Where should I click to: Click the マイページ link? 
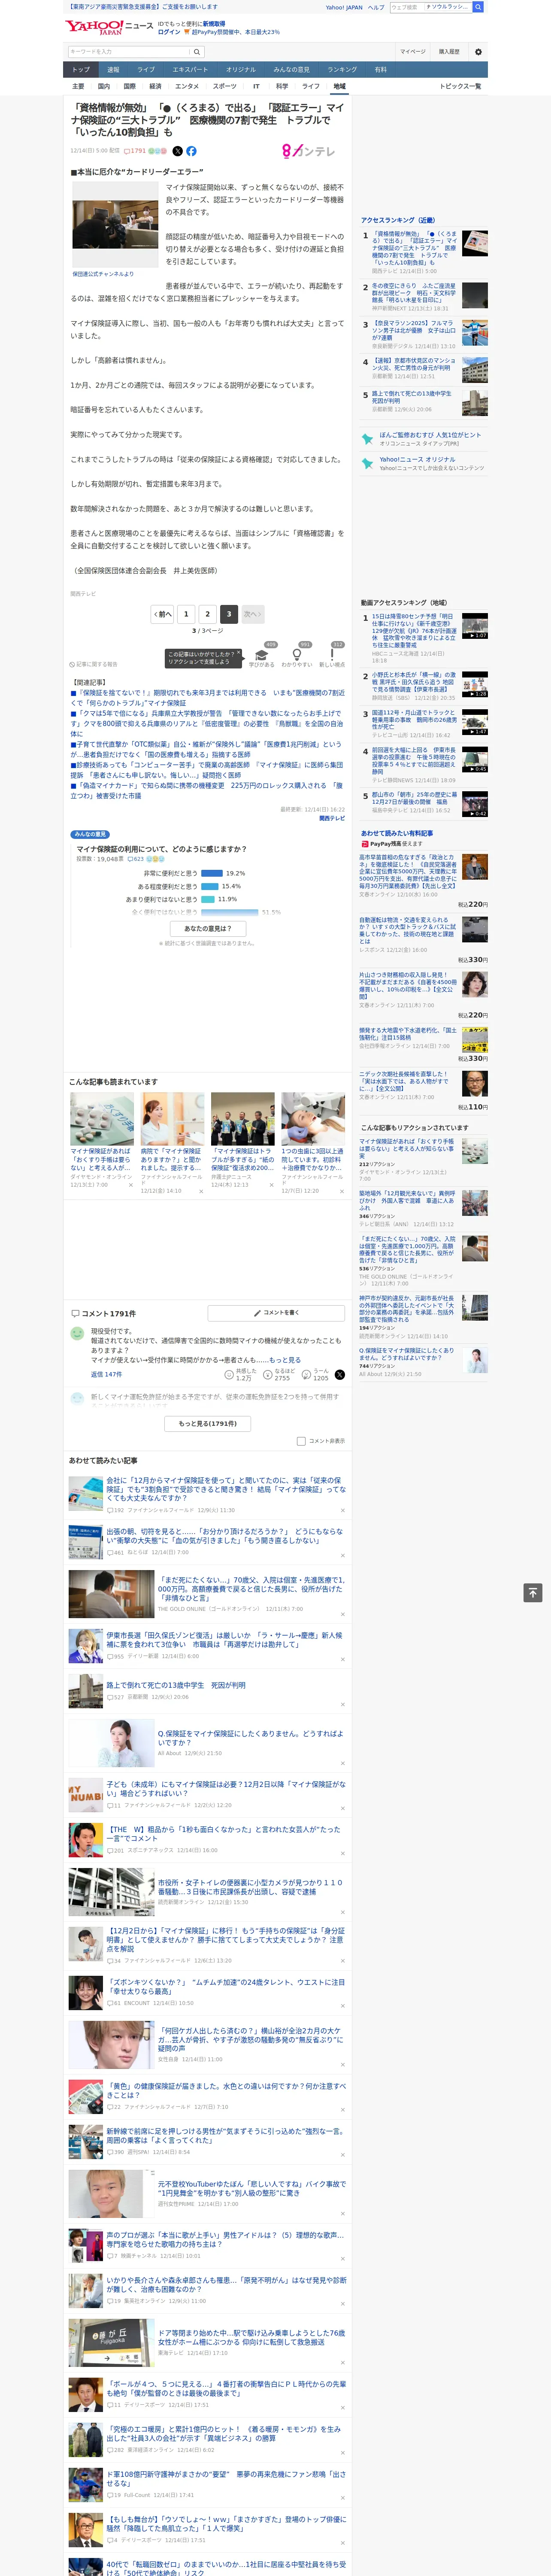tap(412, 51)
